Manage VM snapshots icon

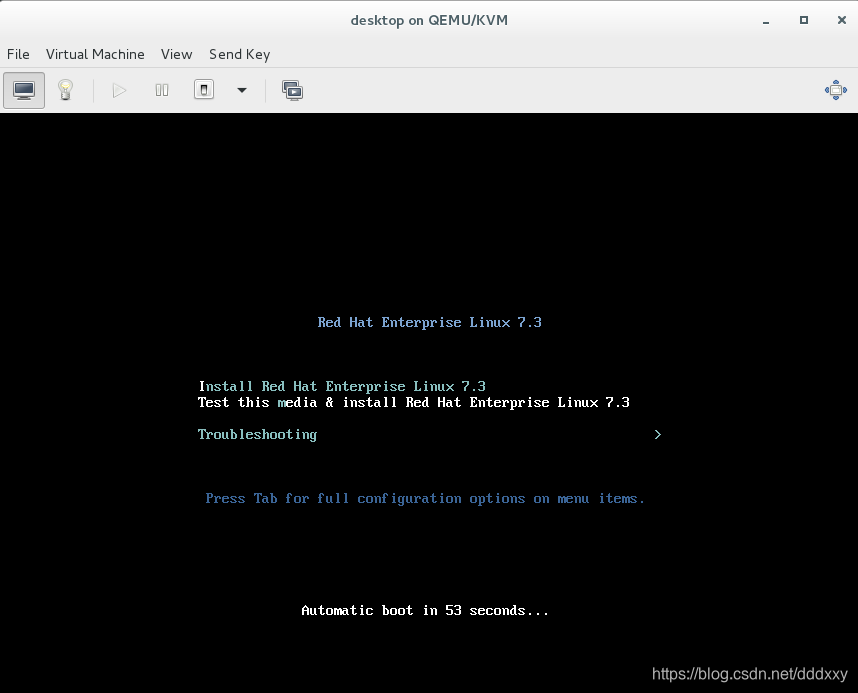pos(293,90)
